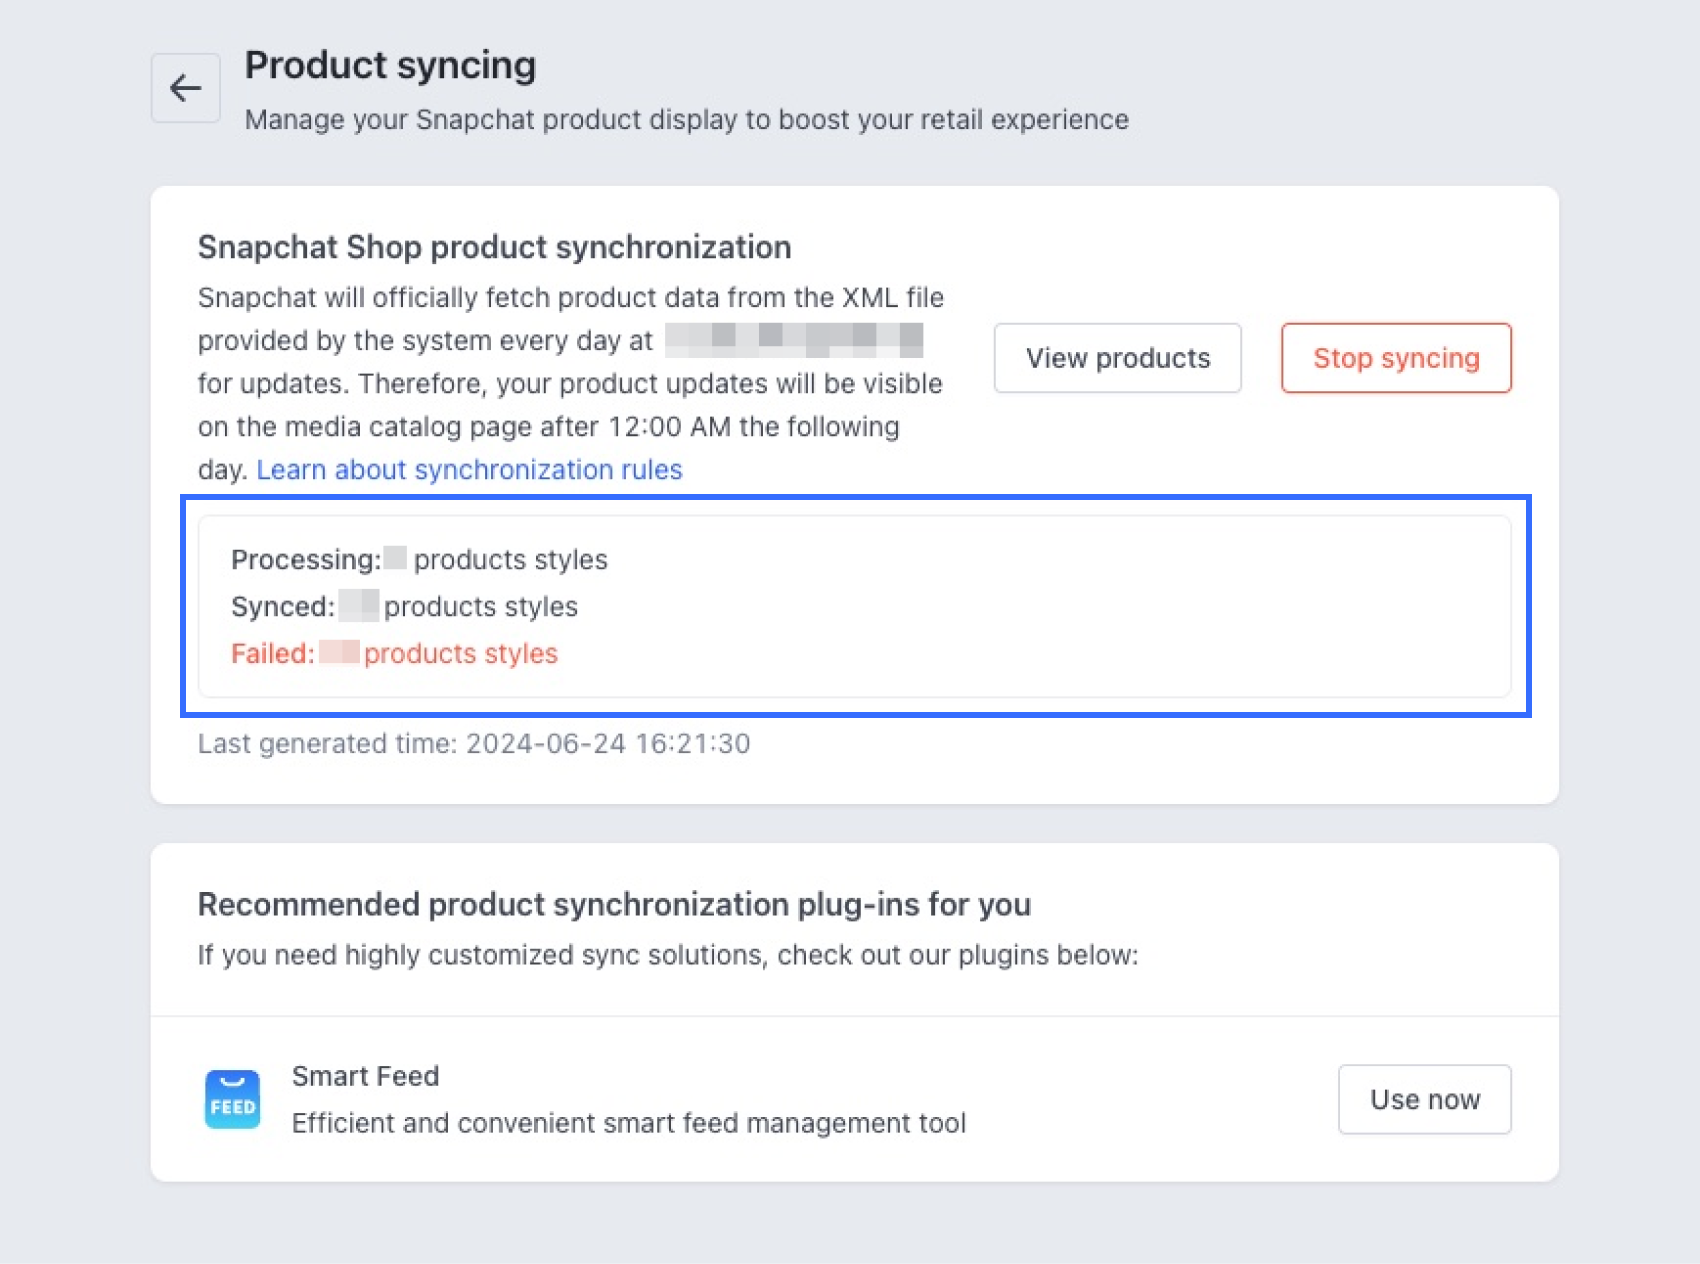Click the blurred Failed count number
Image resolution: width=1700 pixels, height=1264 pixels.
point(339,653)
